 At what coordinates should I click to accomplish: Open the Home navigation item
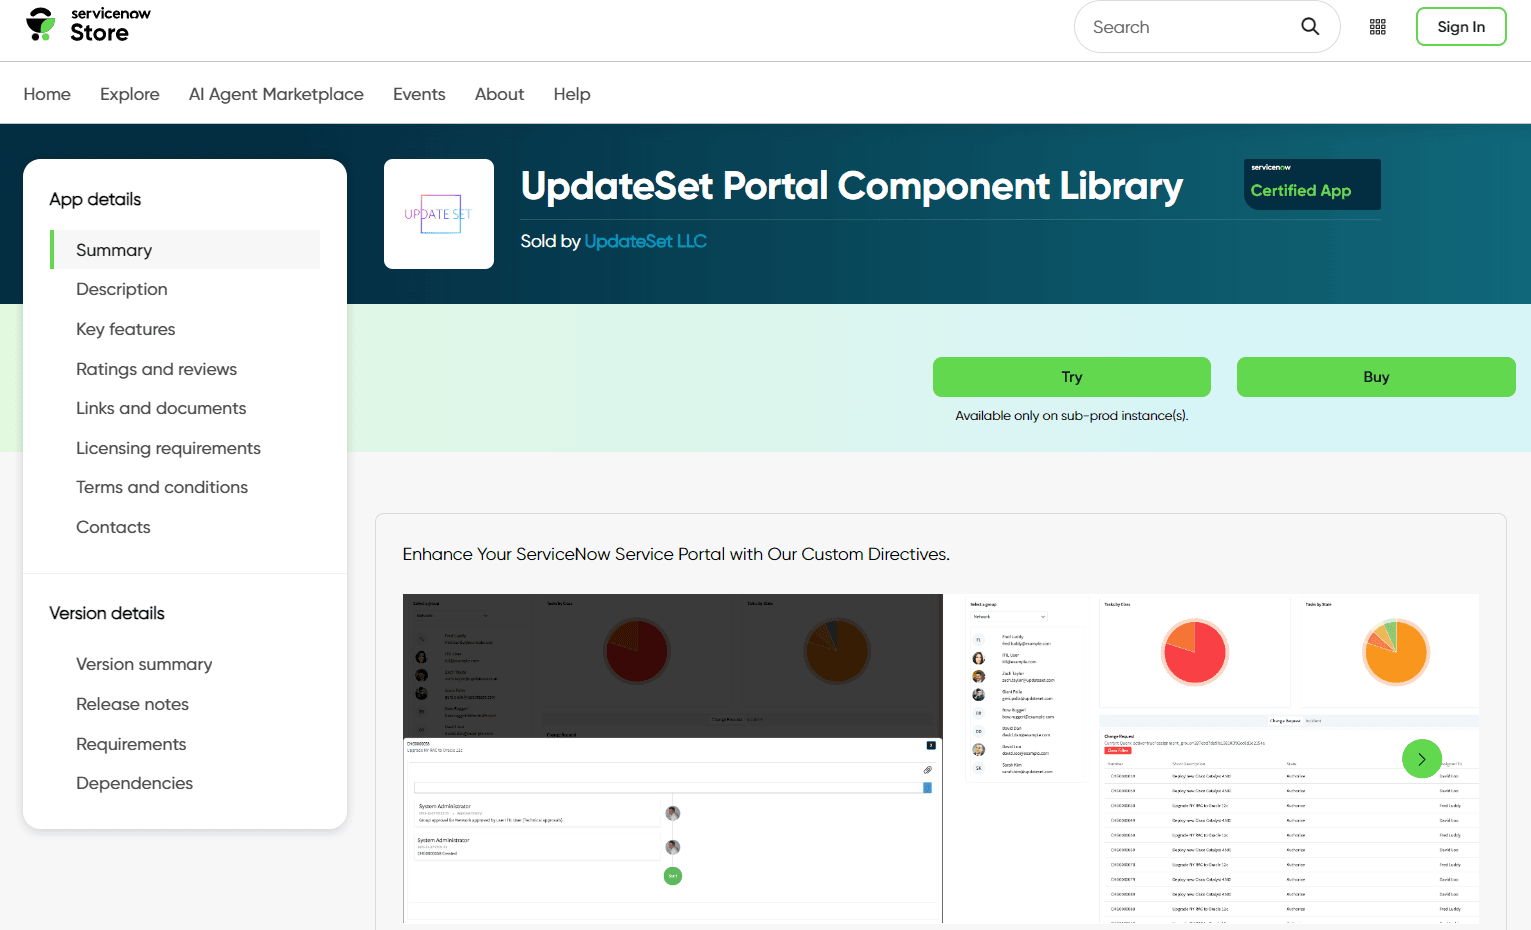pos(47,93)
